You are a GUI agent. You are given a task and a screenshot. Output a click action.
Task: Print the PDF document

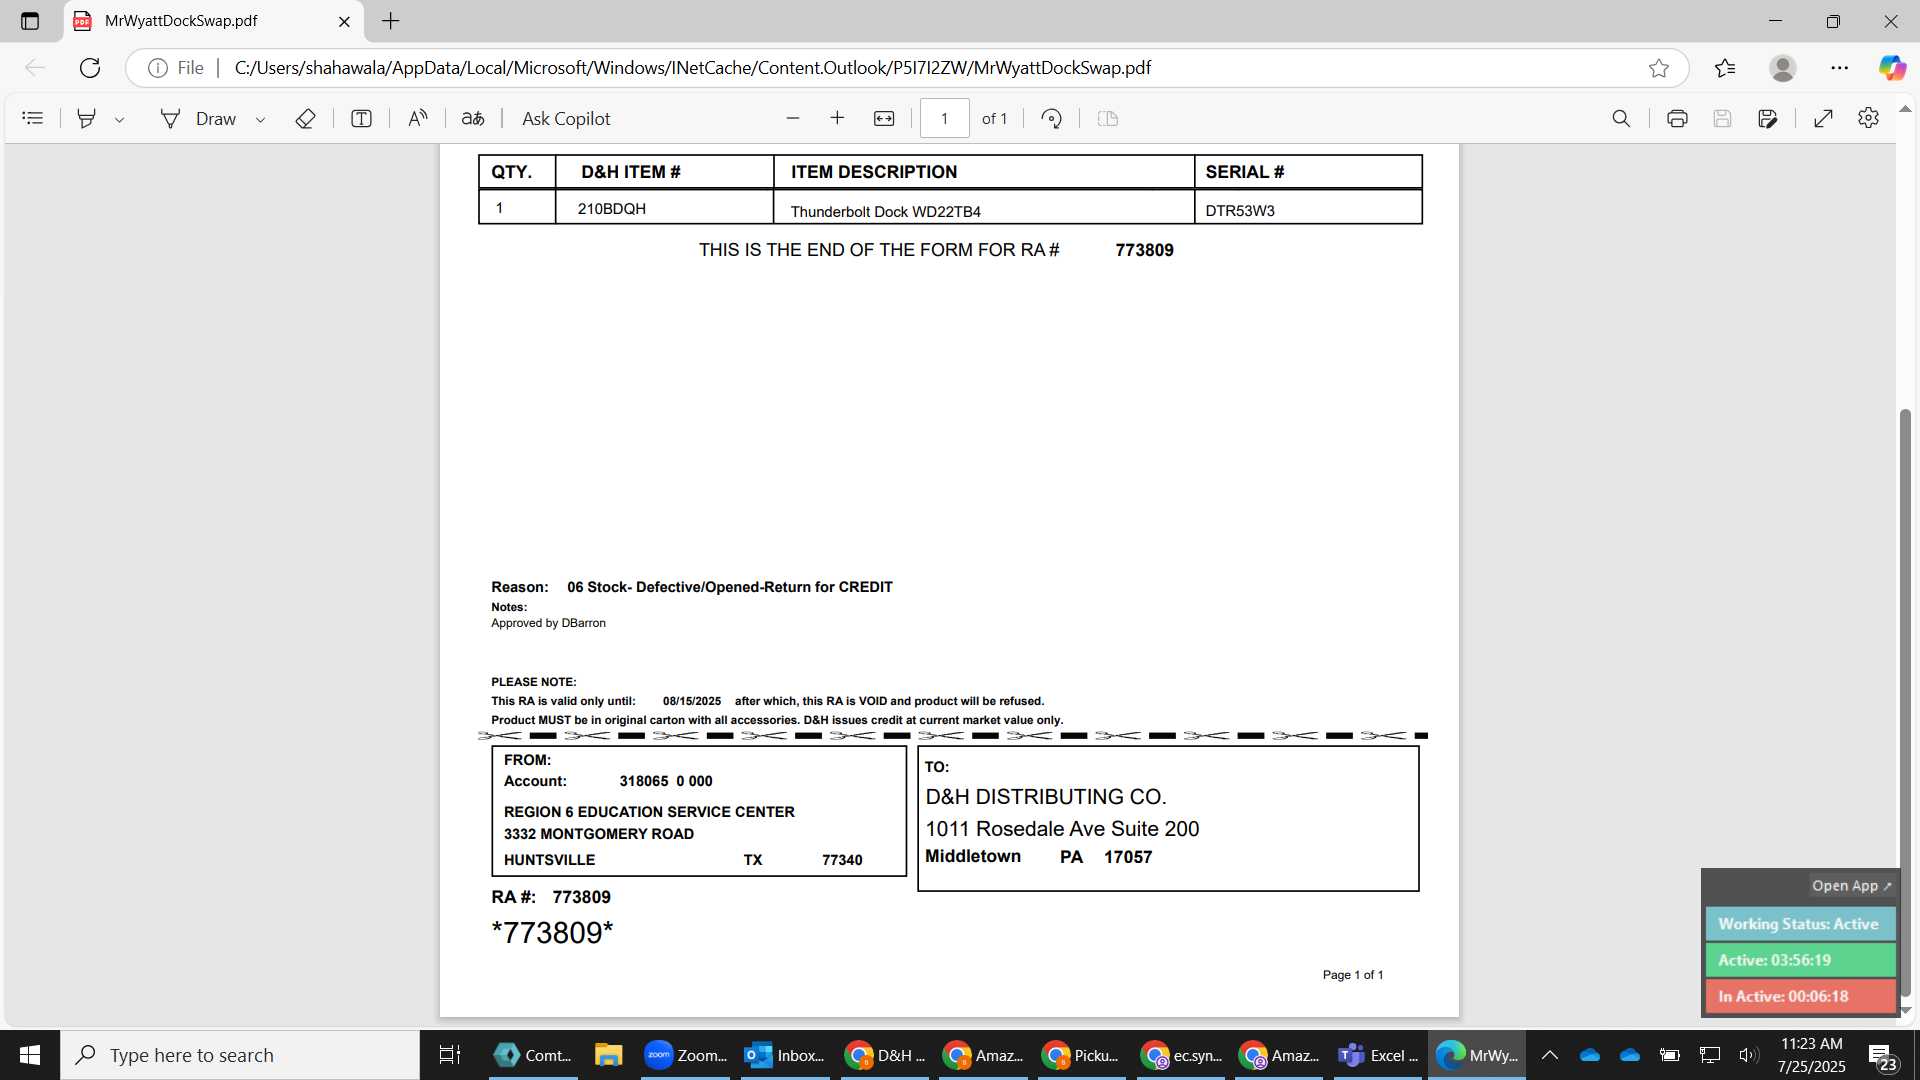1677,118
